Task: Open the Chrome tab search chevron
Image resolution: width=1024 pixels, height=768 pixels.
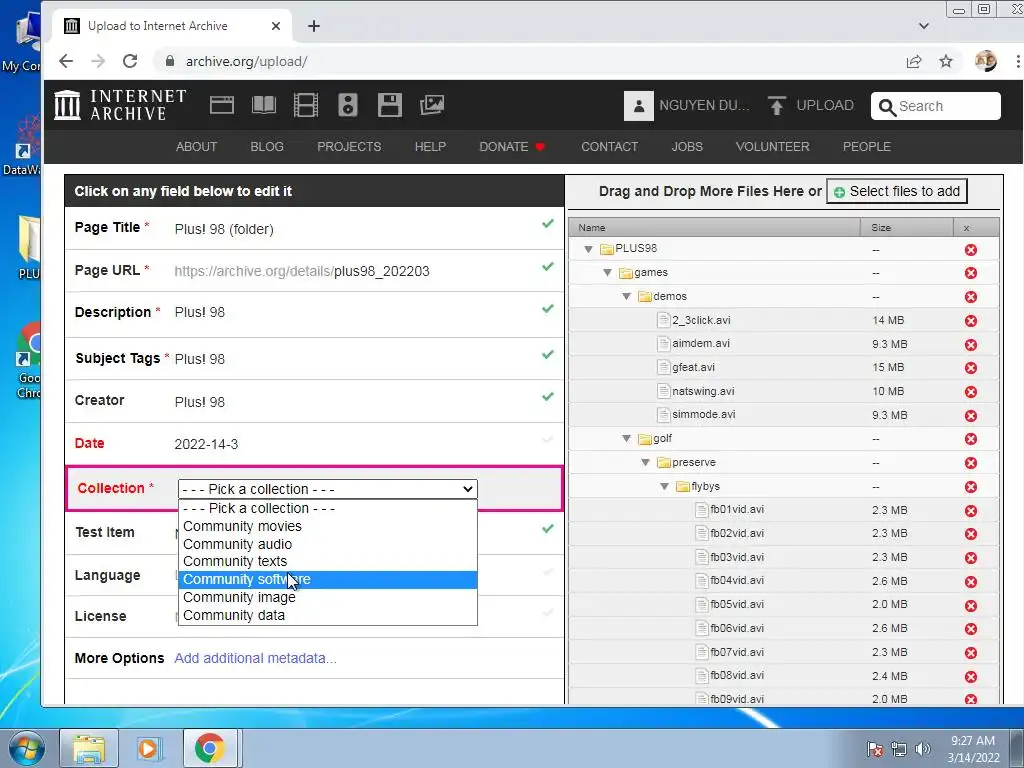Action: pyautogui.click(x=923, y=26)
